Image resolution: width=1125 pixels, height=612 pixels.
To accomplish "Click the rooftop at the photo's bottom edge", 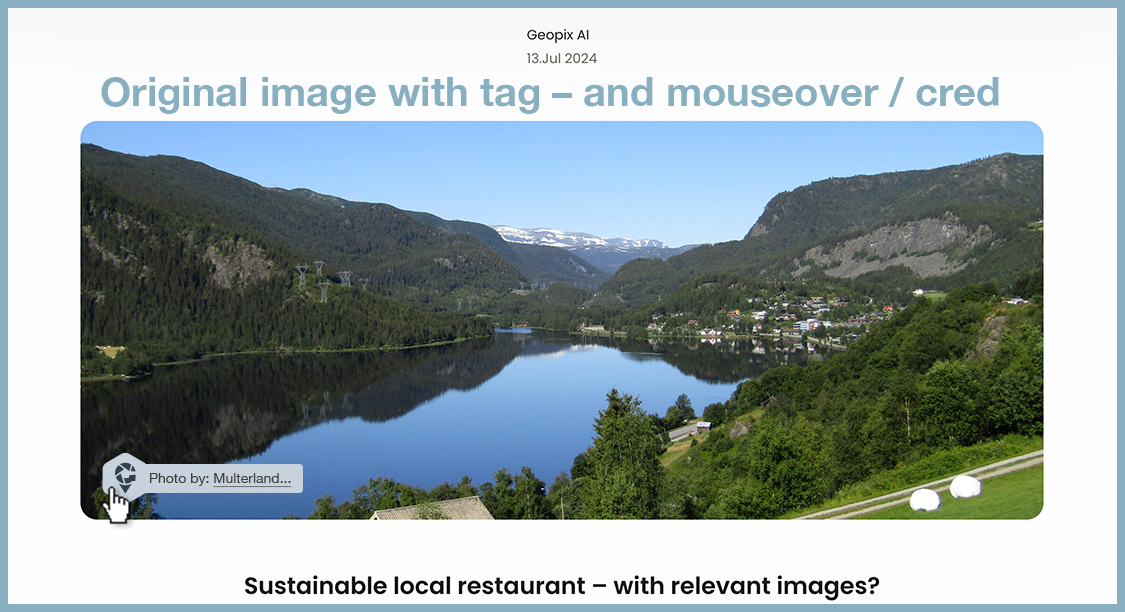I will click(432, 509).
